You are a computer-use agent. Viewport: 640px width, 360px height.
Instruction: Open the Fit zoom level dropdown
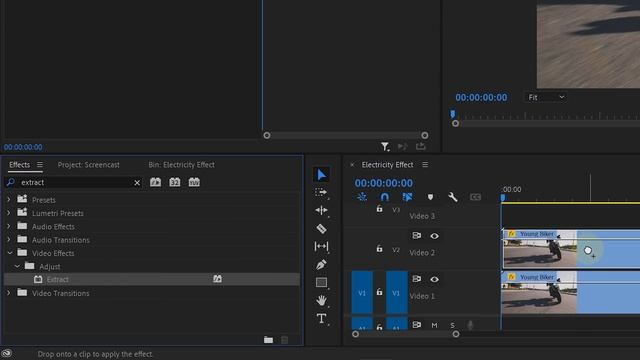click(x=546, y=97)
